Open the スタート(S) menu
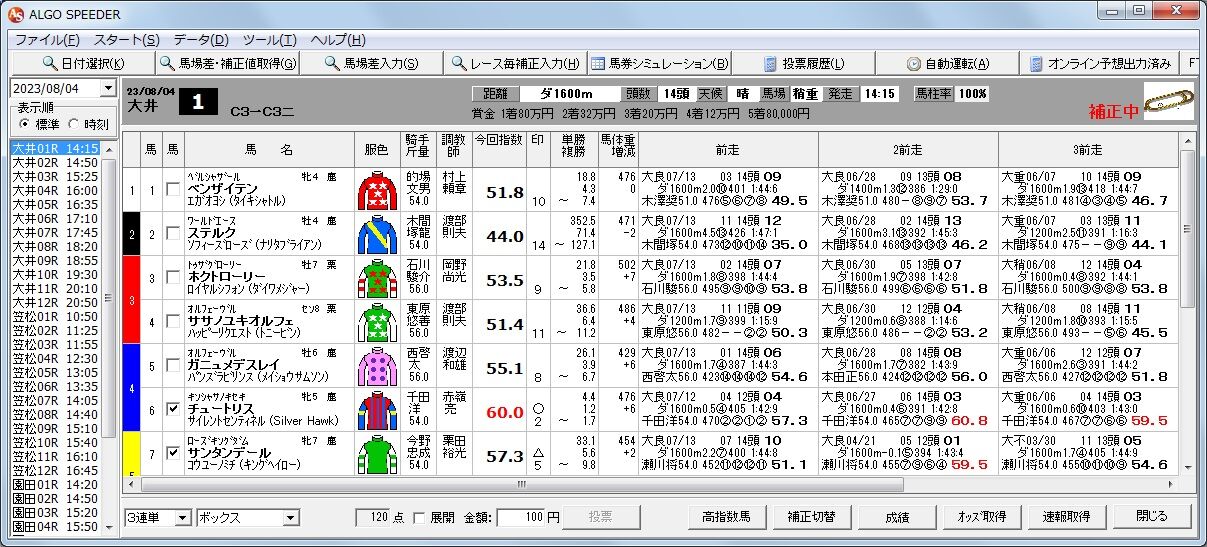This screenshot has height=547, width=1207. (x=126, y=40)
